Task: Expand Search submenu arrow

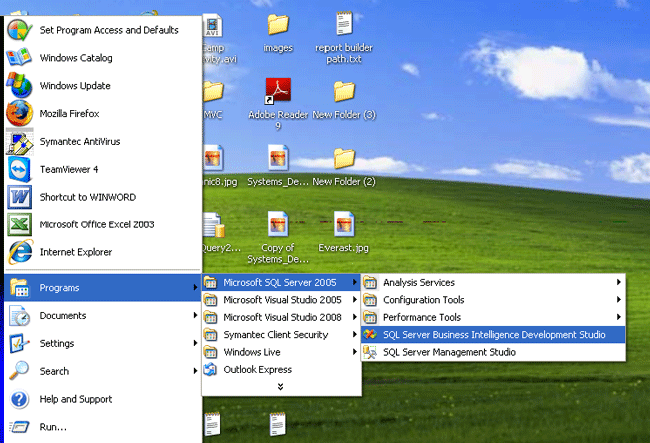Action: point(195,371)
